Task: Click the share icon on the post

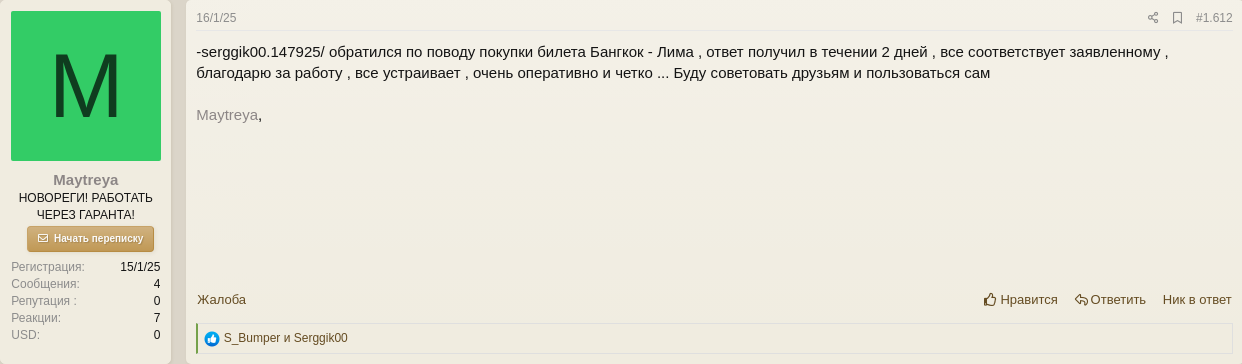Action: pos(1152,18)
